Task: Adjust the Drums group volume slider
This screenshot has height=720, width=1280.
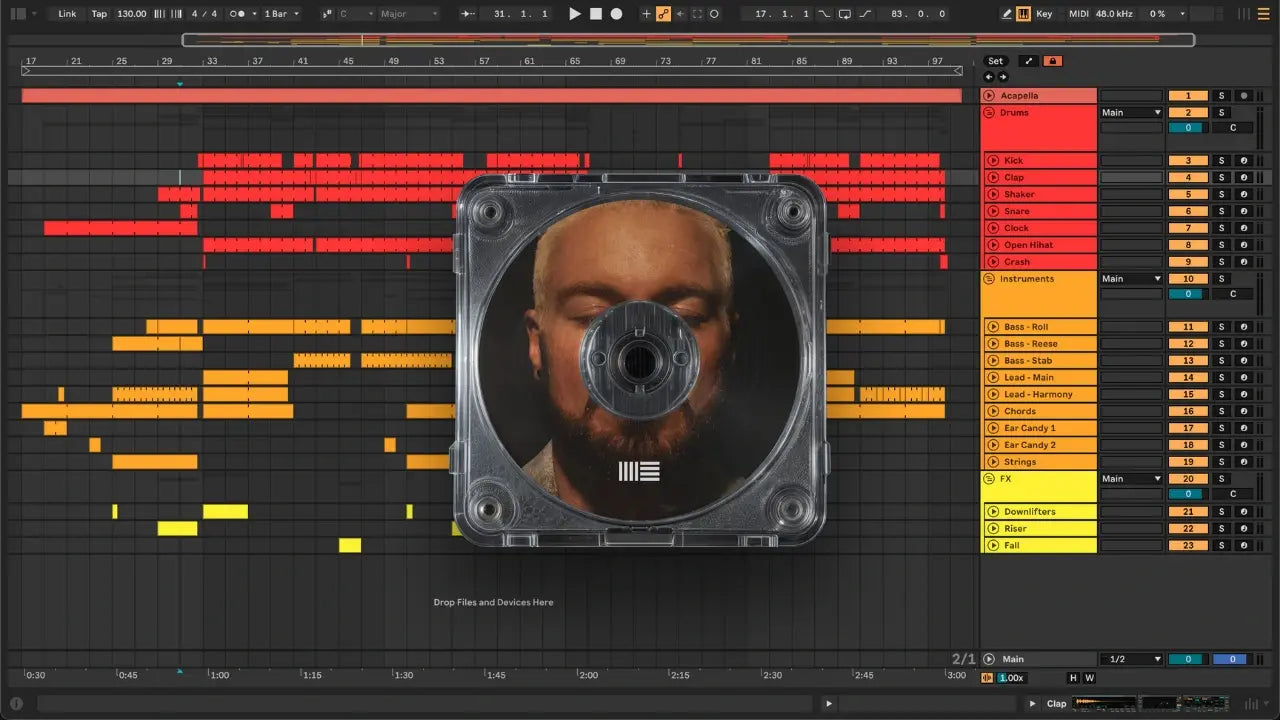Action: click(x=1187, y=128)
